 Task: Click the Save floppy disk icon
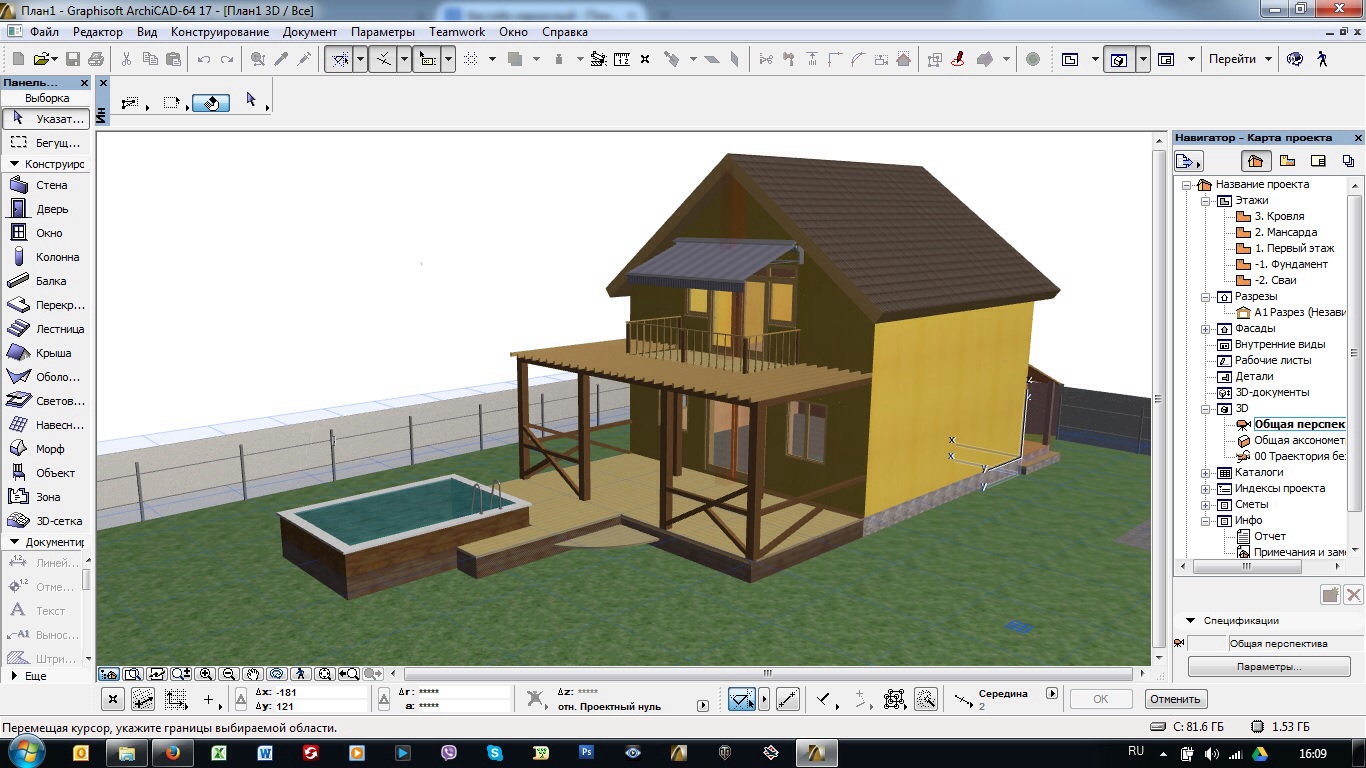click(73, 59)
